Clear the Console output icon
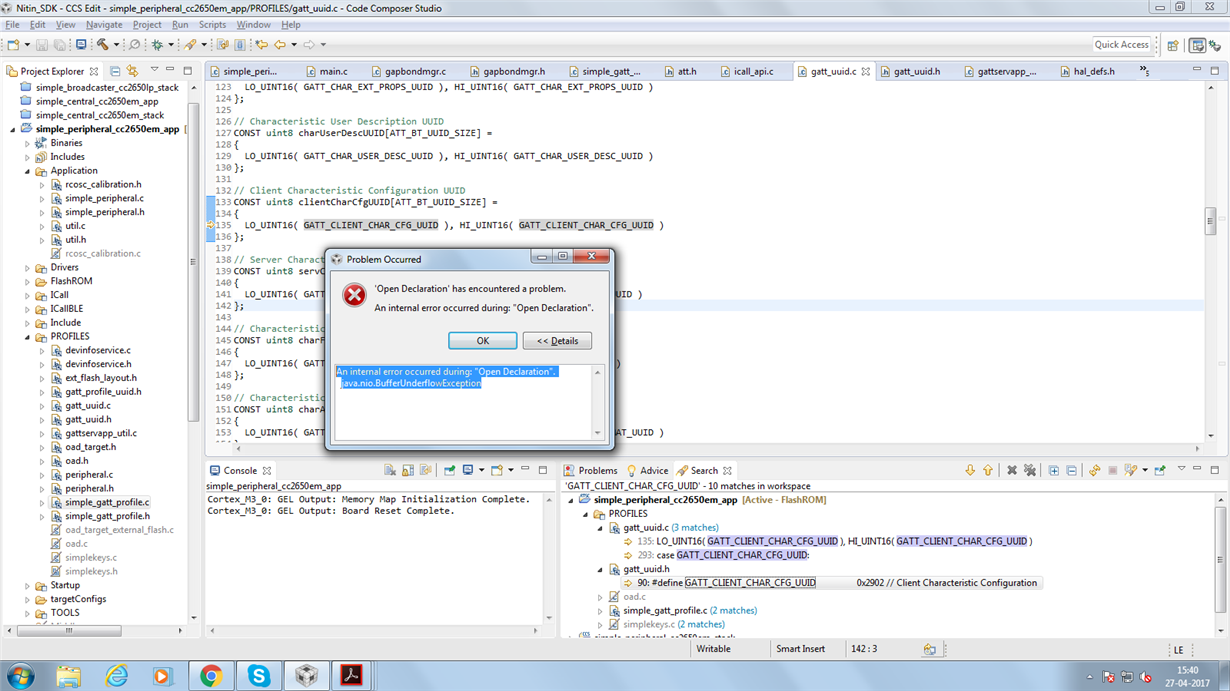1230x691 pixels. click(390, 470)
